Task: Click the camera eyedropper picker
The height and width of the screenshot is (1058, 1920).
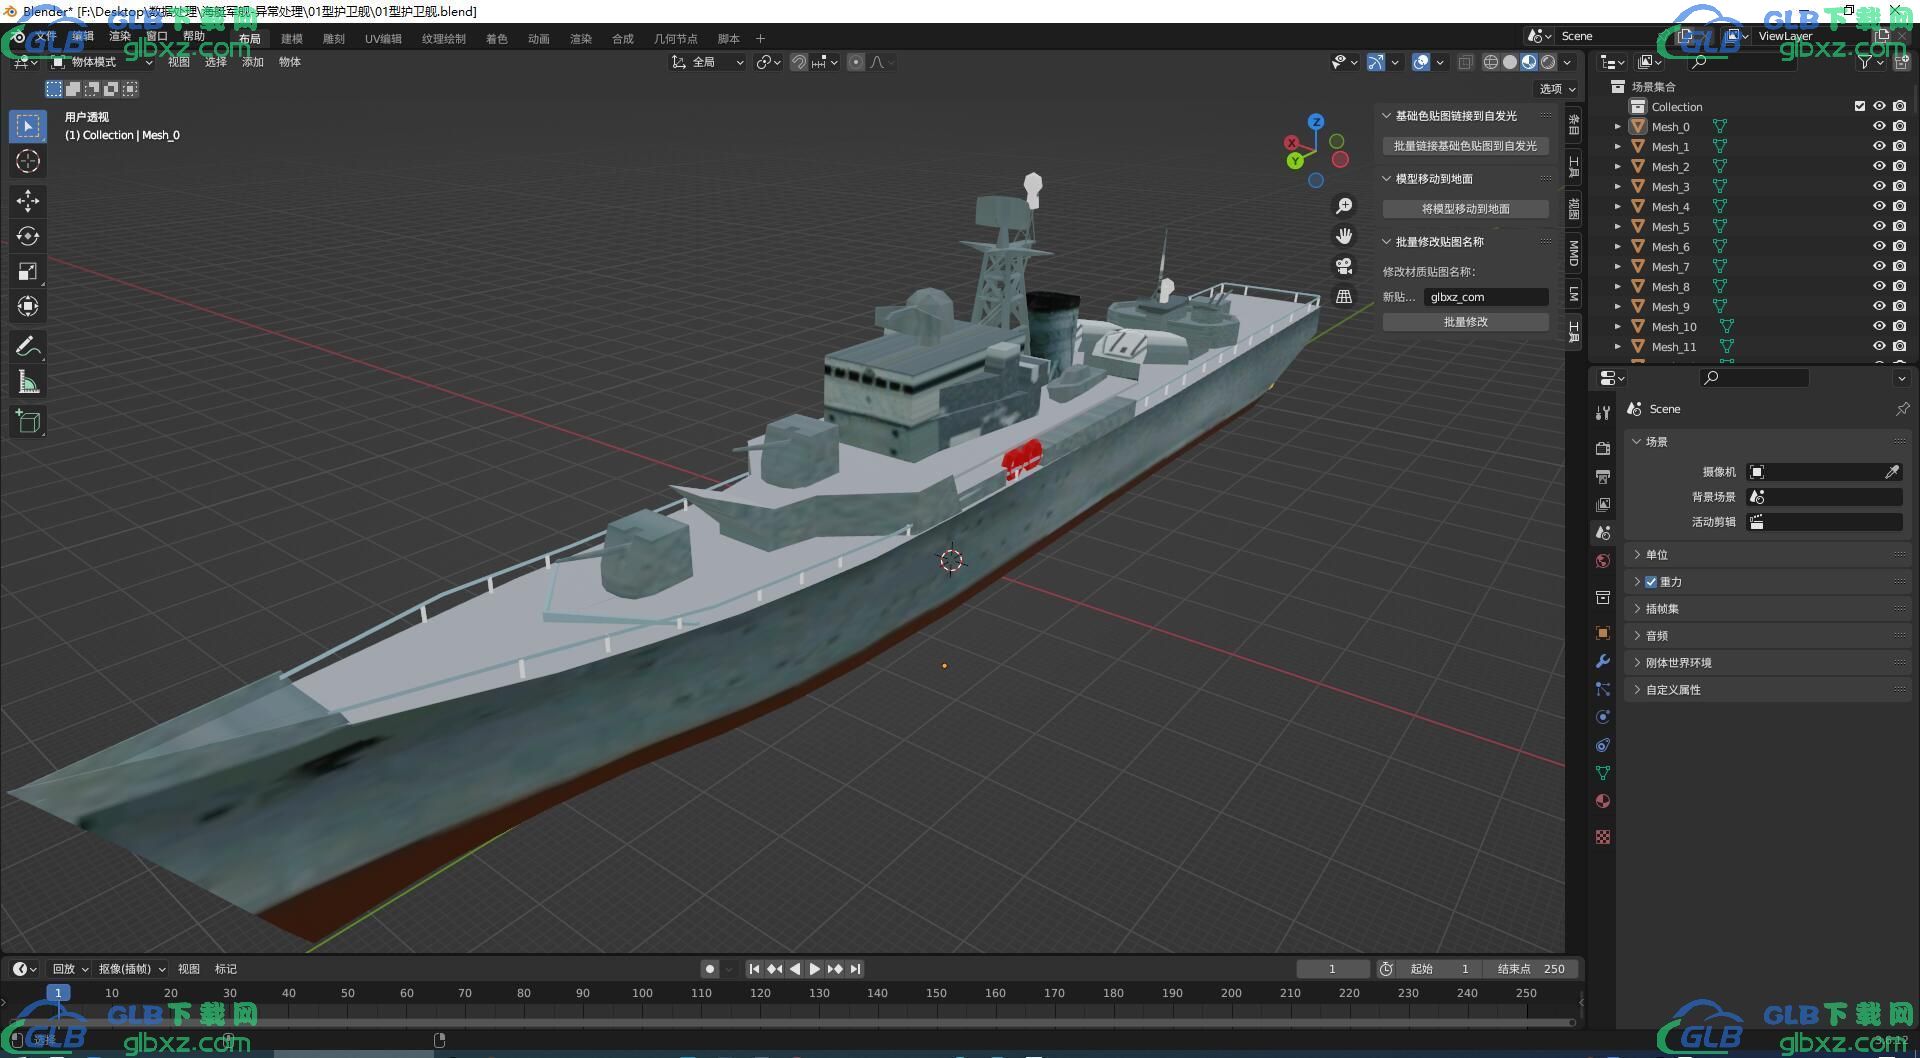Action: tap(1892, 472)
